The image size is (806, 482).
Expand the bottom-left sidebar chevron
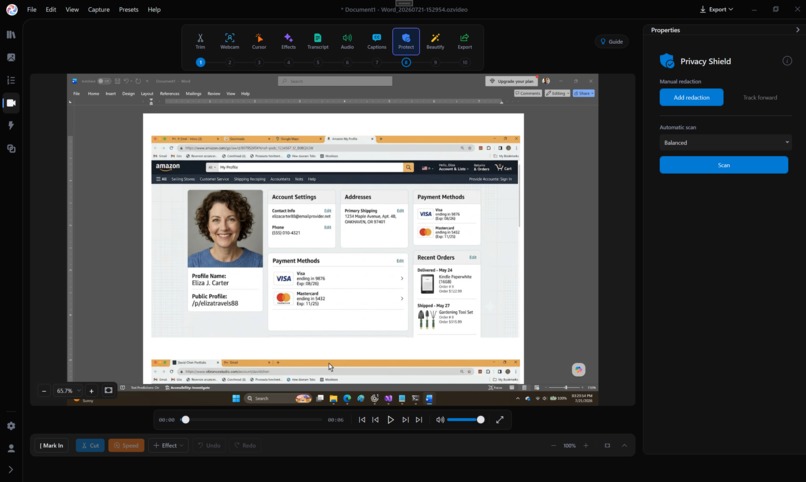coord(10,470)
